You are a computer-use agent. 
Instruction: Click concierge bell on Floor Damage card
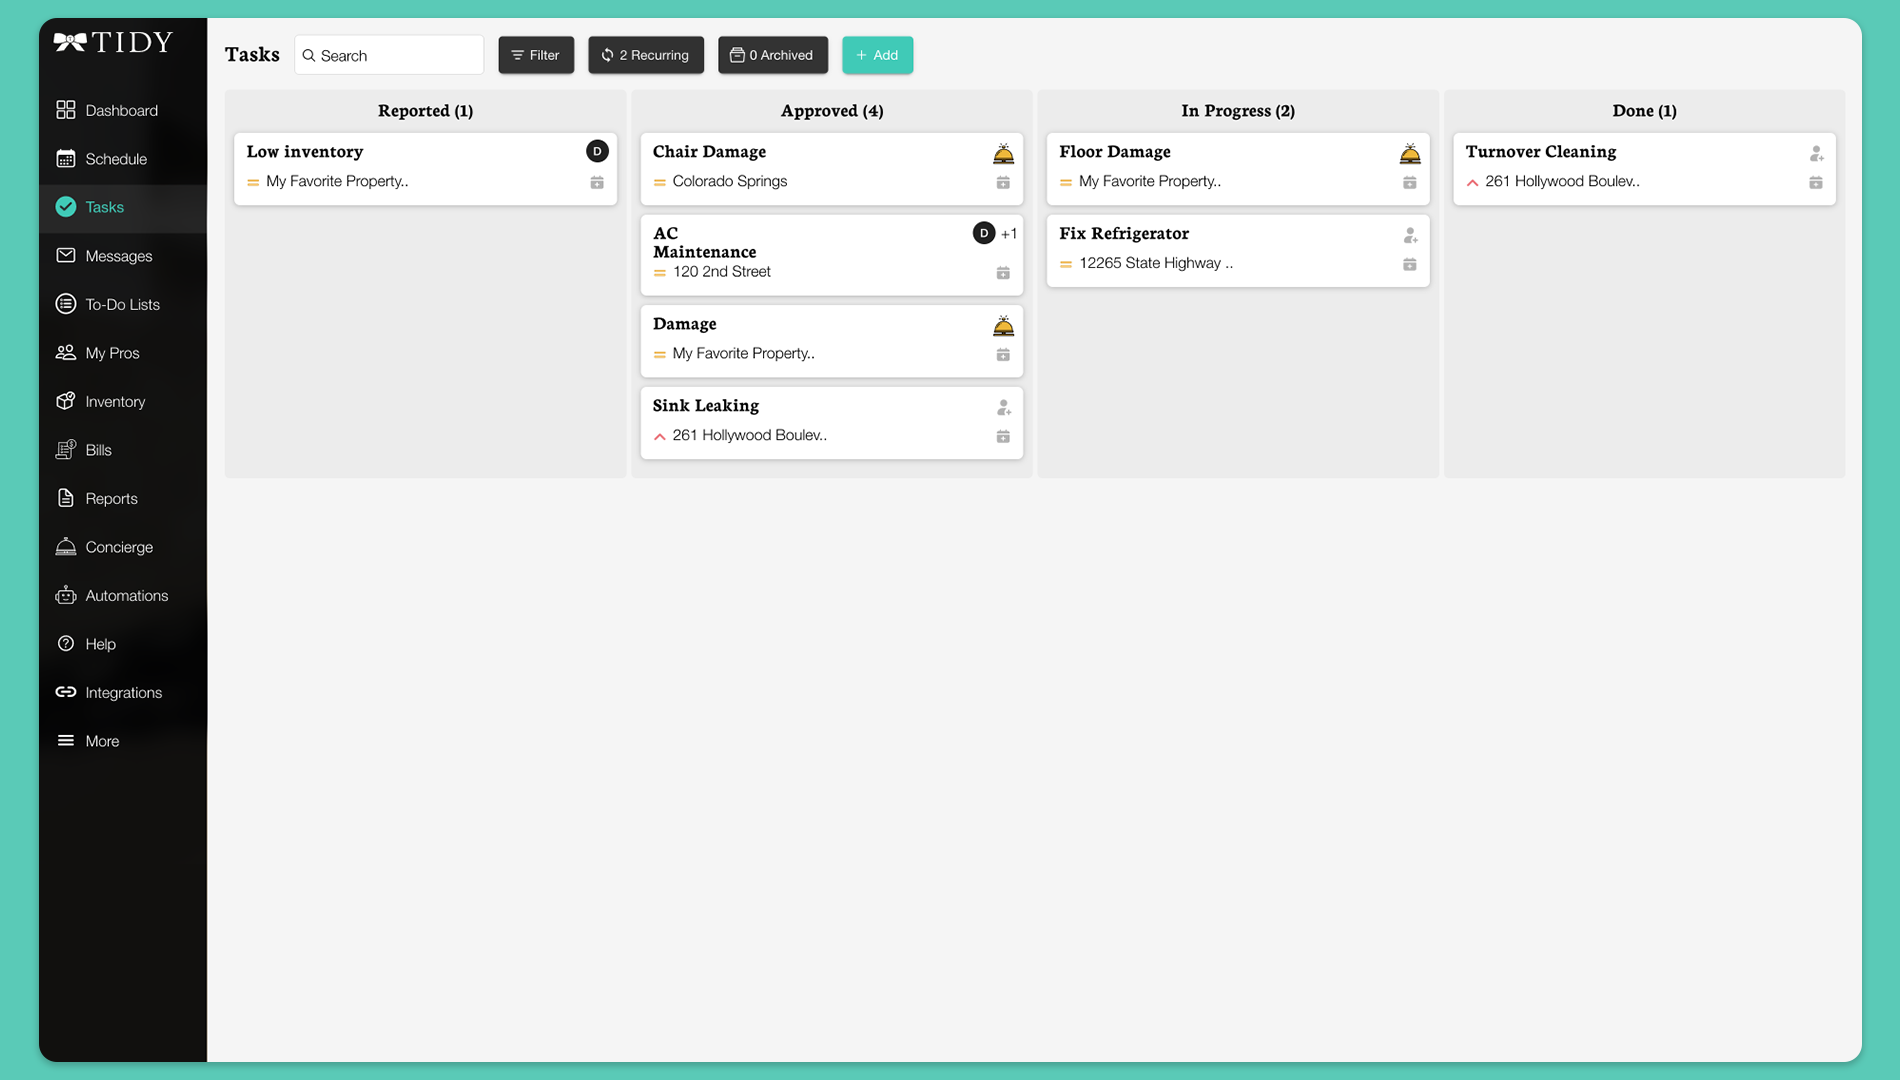tap(1410, 154)
